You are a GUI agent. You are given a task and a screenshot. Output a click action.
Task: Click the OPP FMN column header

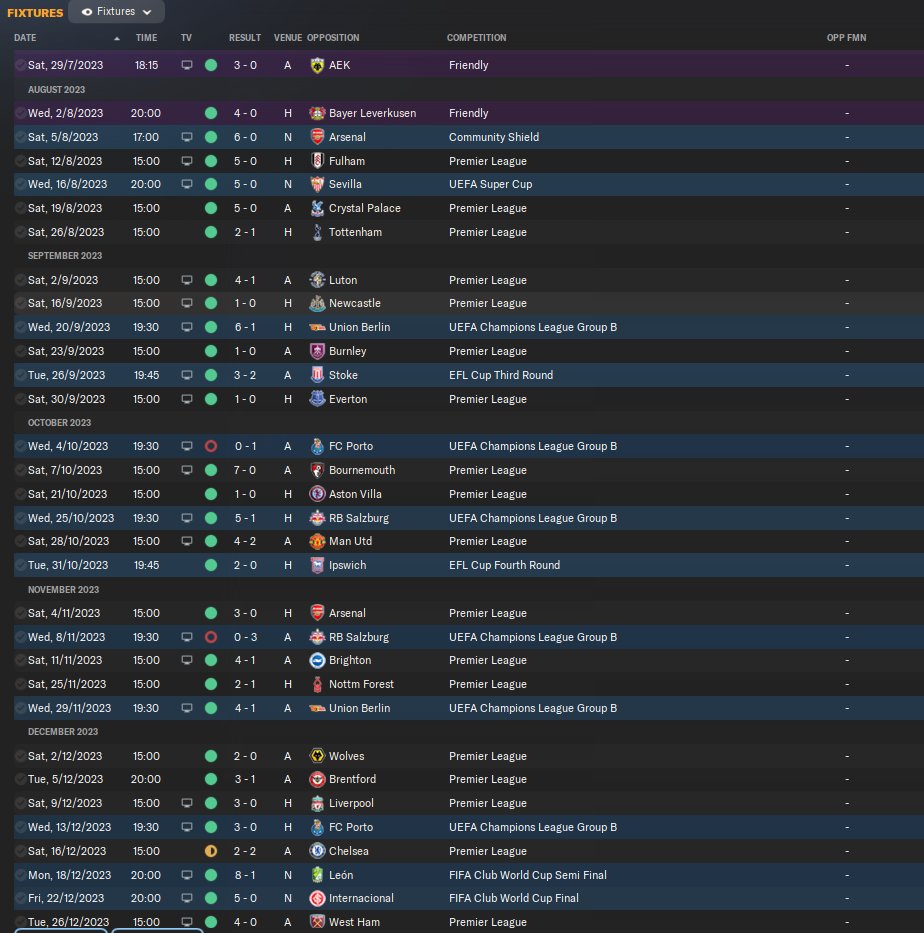(846, 37)
